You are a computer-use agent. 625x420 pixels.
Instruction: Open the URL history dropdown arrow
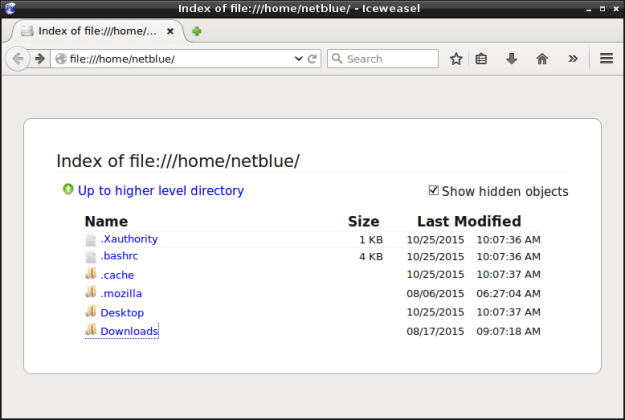tap(298, 59)
